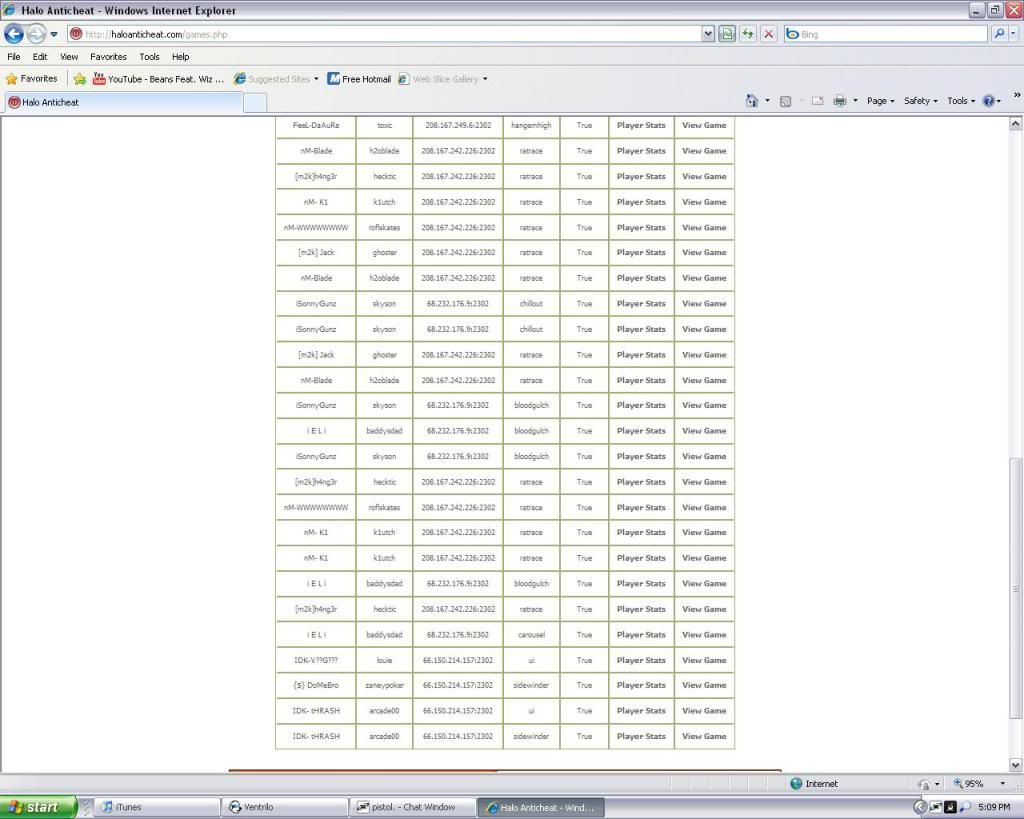This screenshot has width=1024, height=819.
Task: Click Player Stats for FeeL-DaAuRa row
Action: (x=641, y=126)
